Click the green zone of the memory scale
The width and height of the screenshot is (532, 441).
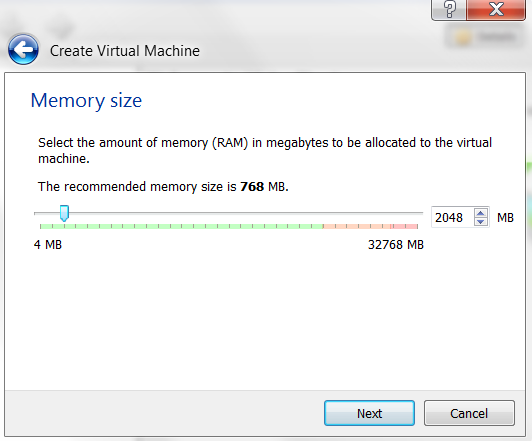182,226
